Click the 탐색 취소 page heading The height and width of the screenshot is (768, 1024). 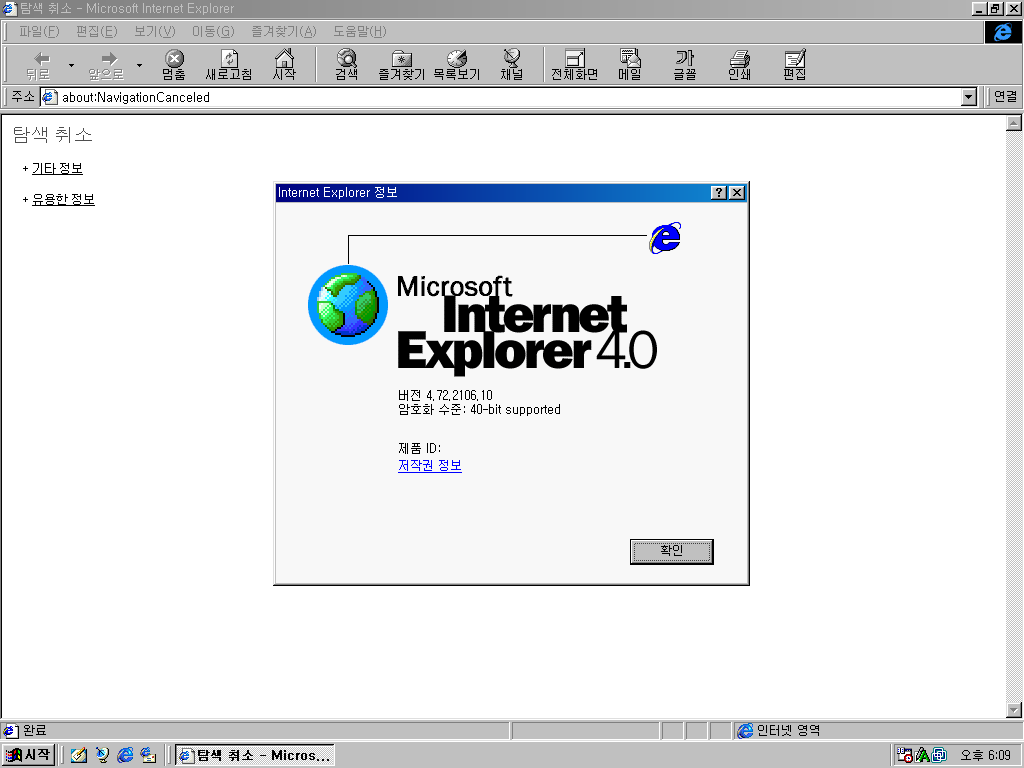click(53, 135)
